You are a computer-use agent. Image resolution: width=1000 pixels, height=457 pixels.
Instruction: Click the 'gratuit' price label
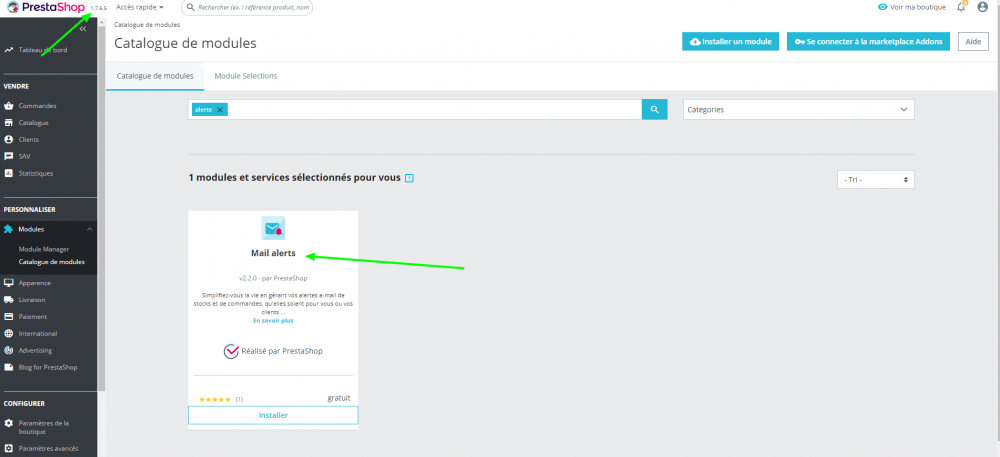339,398
